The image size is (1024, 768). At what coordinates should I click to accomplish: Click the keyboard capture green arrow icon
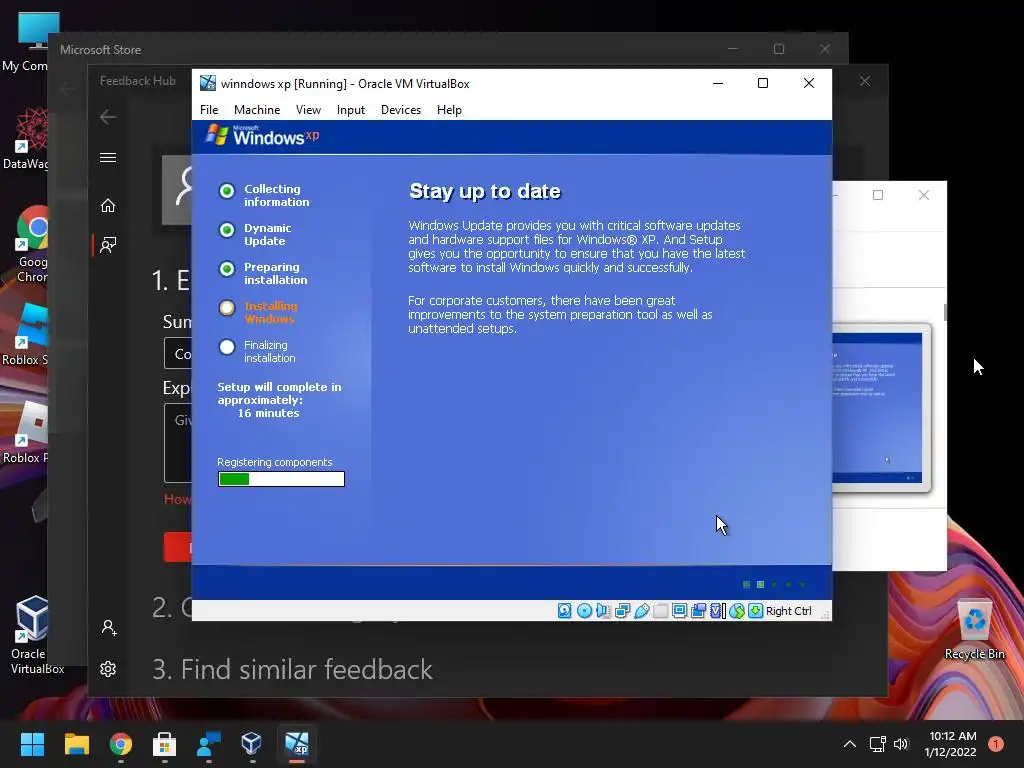(756, 611)
